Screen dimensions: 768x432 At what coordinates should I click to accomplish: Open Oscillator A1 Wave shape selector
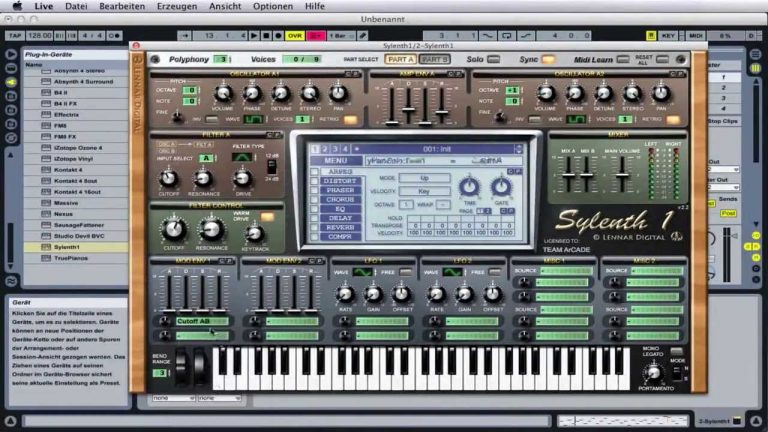tap(254, 119)
